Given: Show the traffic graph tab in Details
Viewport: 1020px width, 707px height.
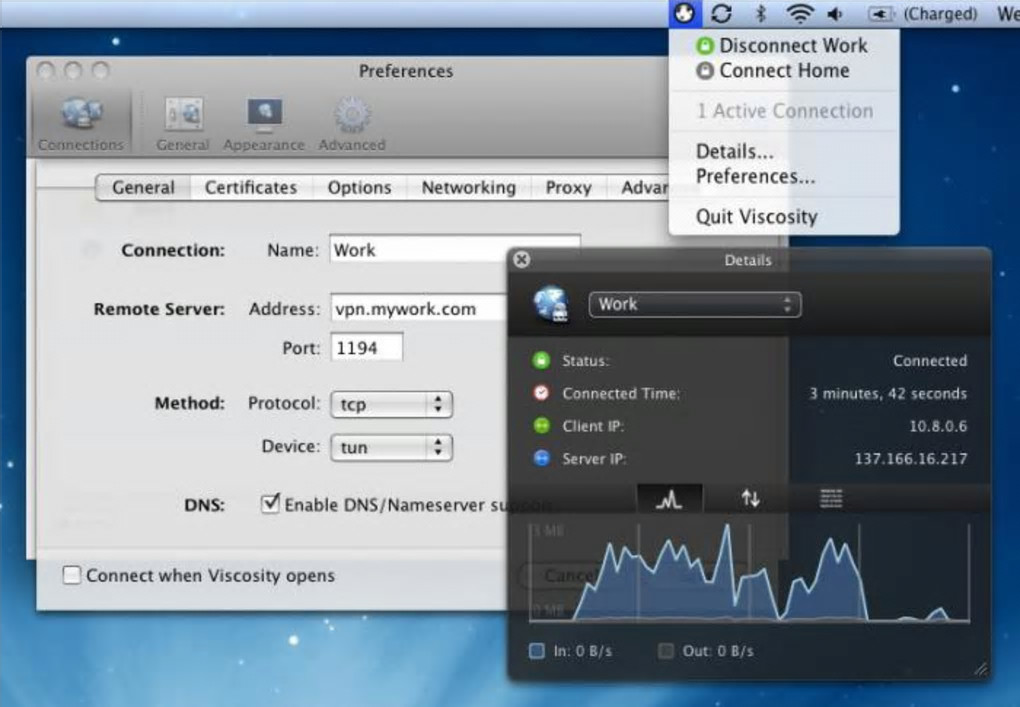Looking at the screenshot, I should tap(669, 499).
